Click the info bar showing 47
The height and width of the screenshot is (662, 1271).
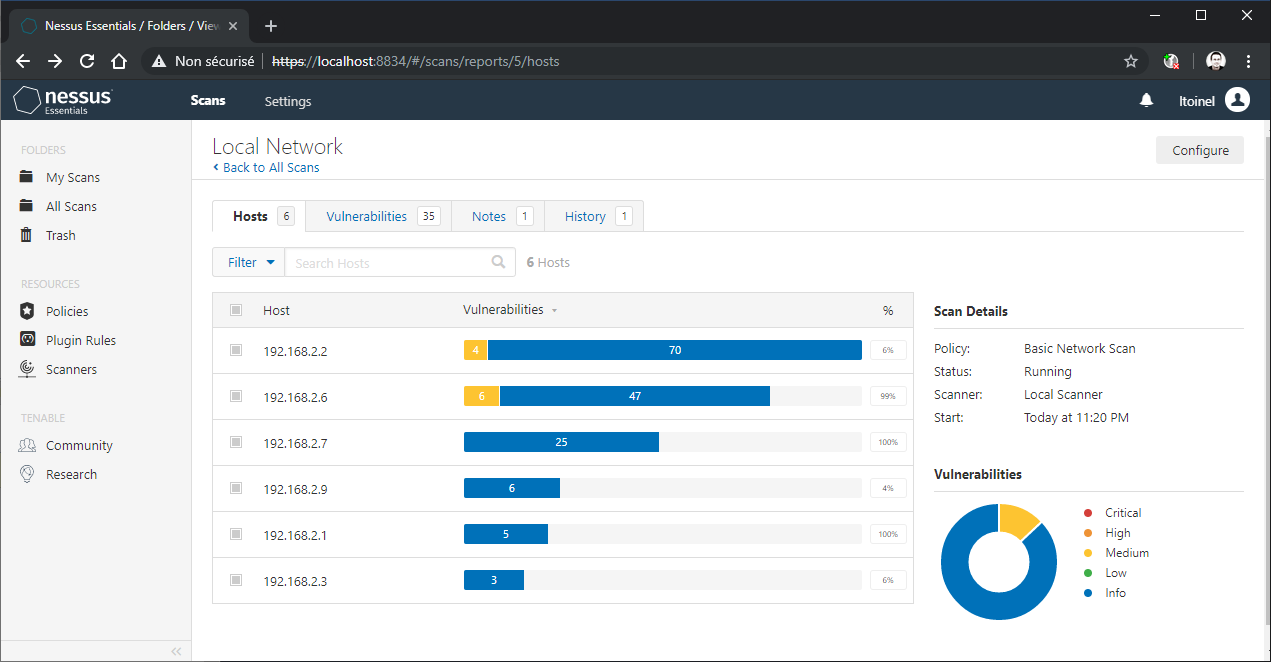(635, 396)
